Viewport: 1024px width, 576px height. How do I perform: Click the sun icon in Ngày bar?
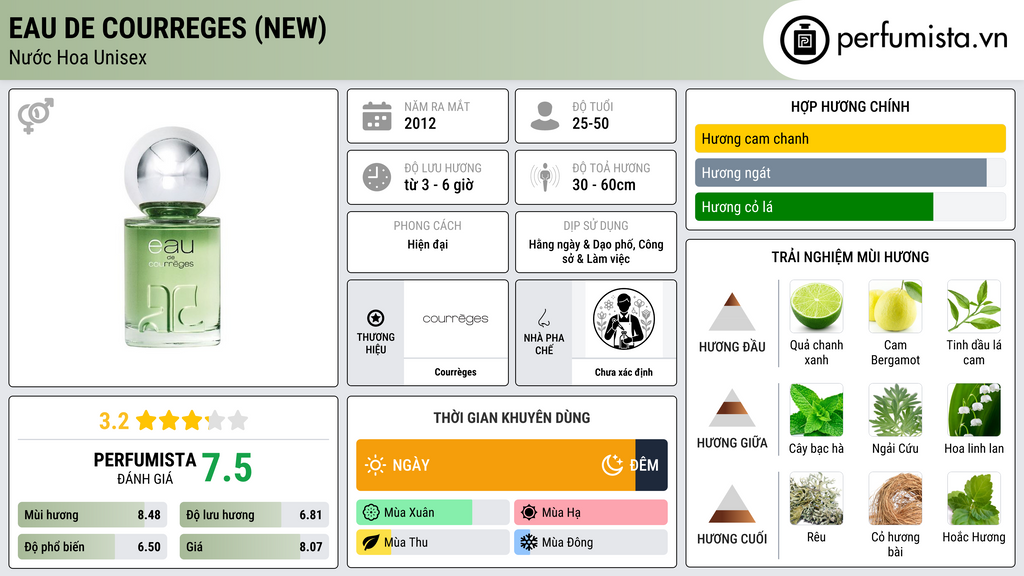coord(375,465)
